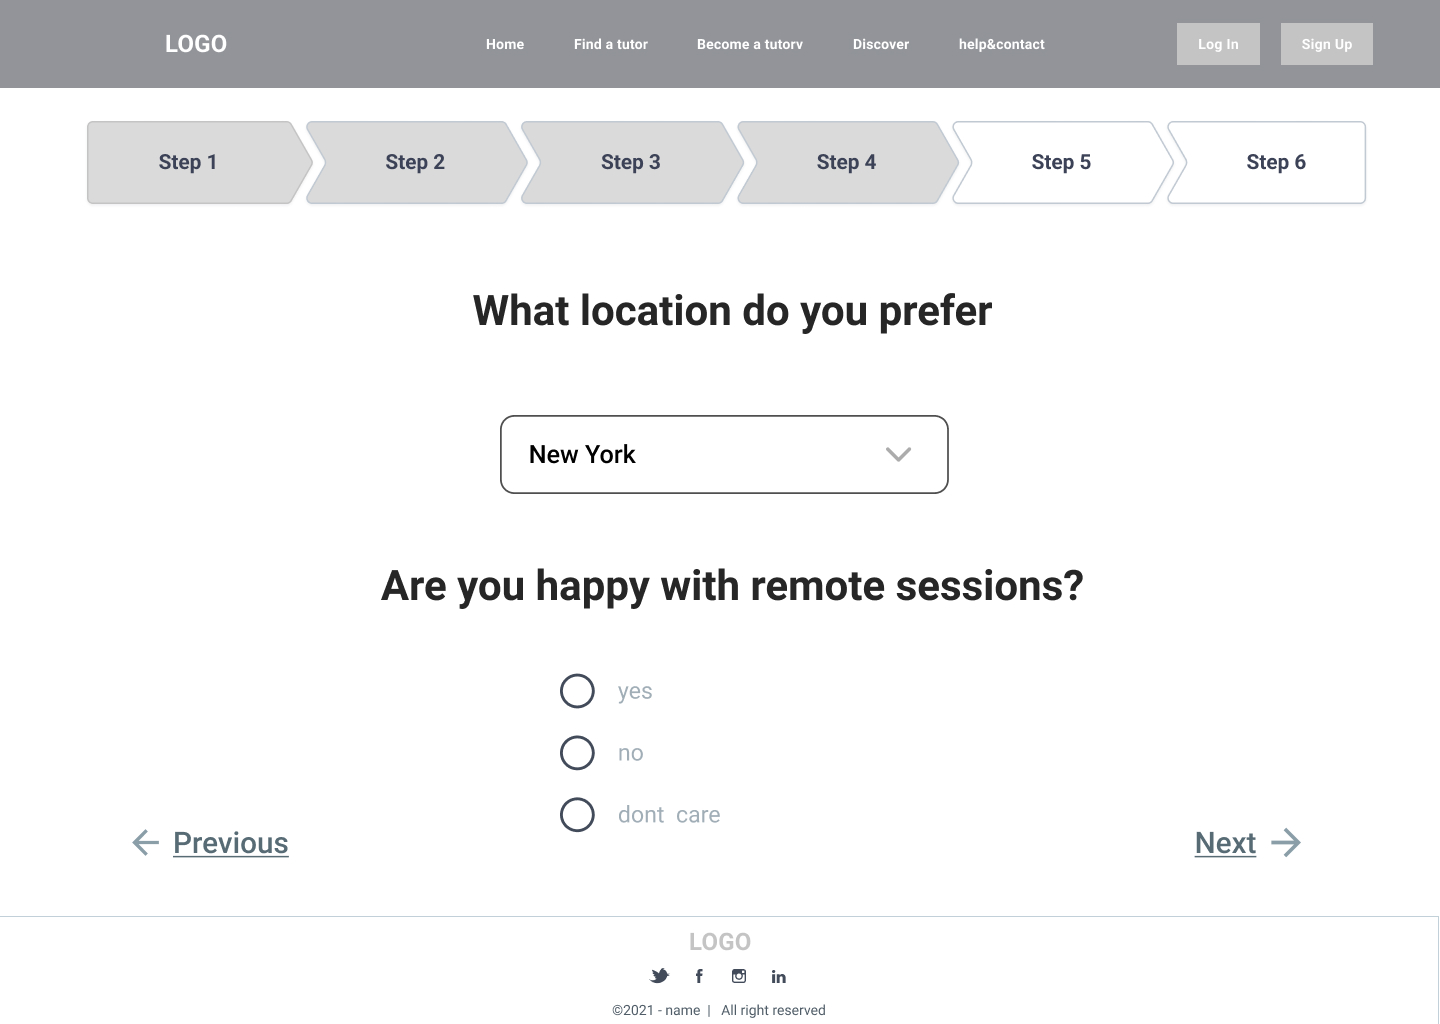Open the Instagram footer icon
This screenshot has height=1024, width=1440.
pos(739,976)
